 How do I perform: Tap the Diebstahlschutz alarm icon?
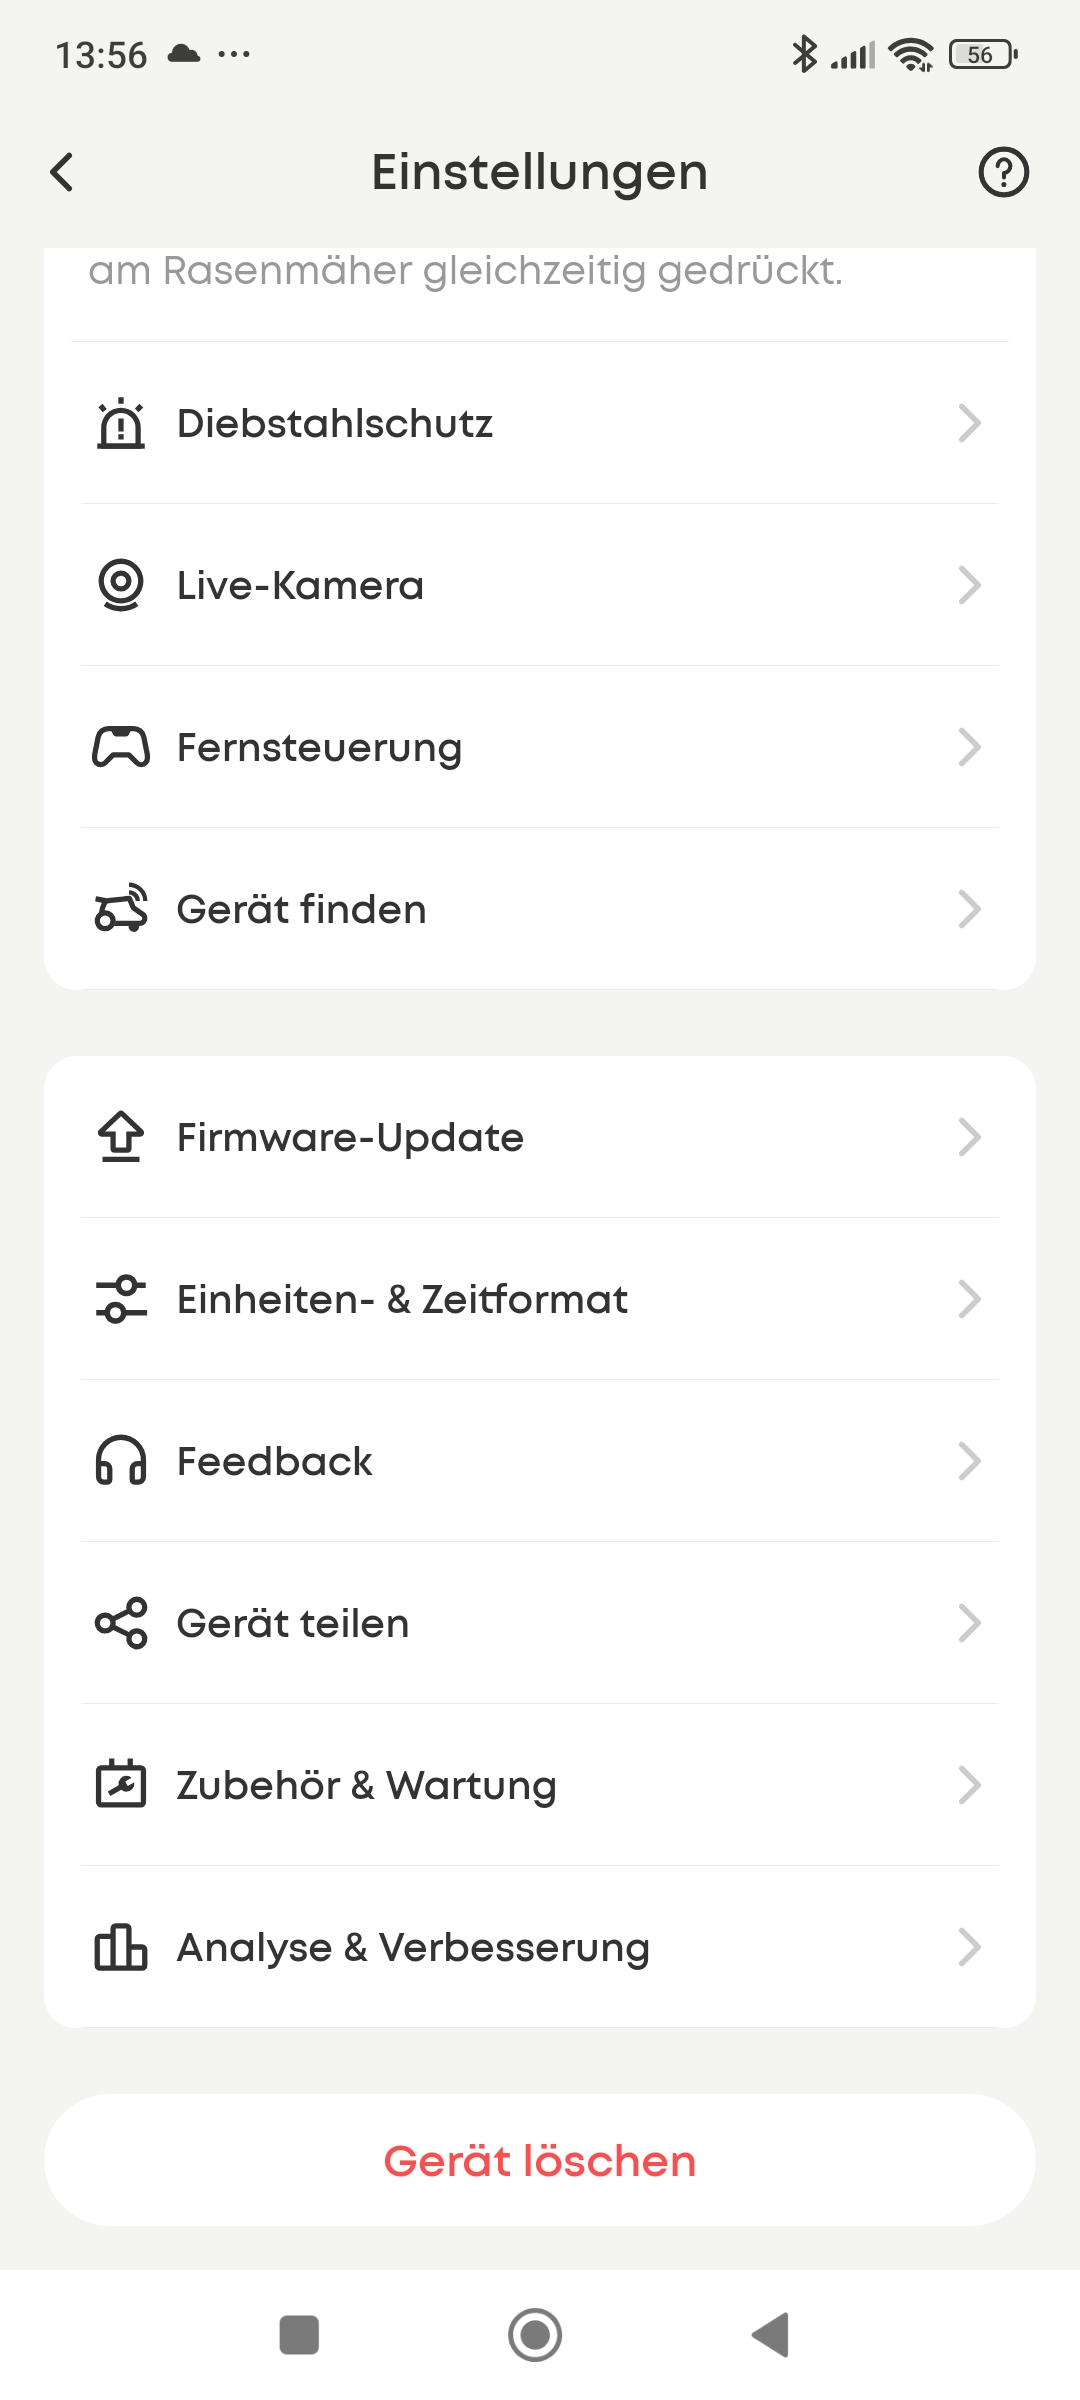click(121, 424)
